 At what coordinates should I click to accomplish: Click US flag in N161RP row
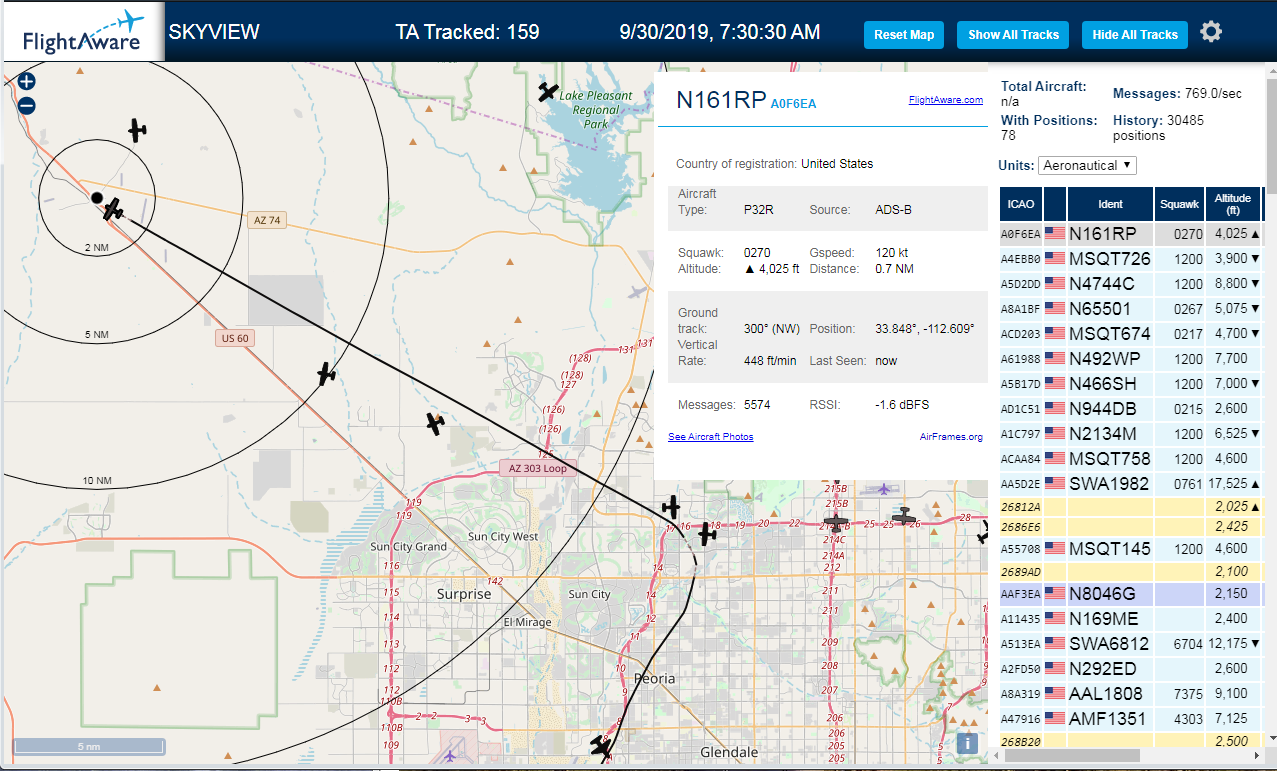pos(1055,234)
